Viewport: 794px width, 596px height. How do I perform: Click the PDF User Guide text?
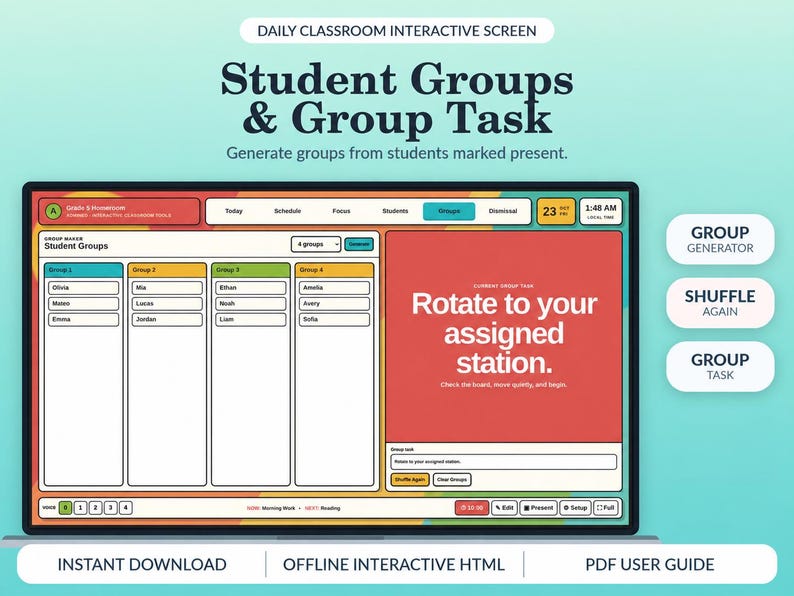tap(650, 564)
